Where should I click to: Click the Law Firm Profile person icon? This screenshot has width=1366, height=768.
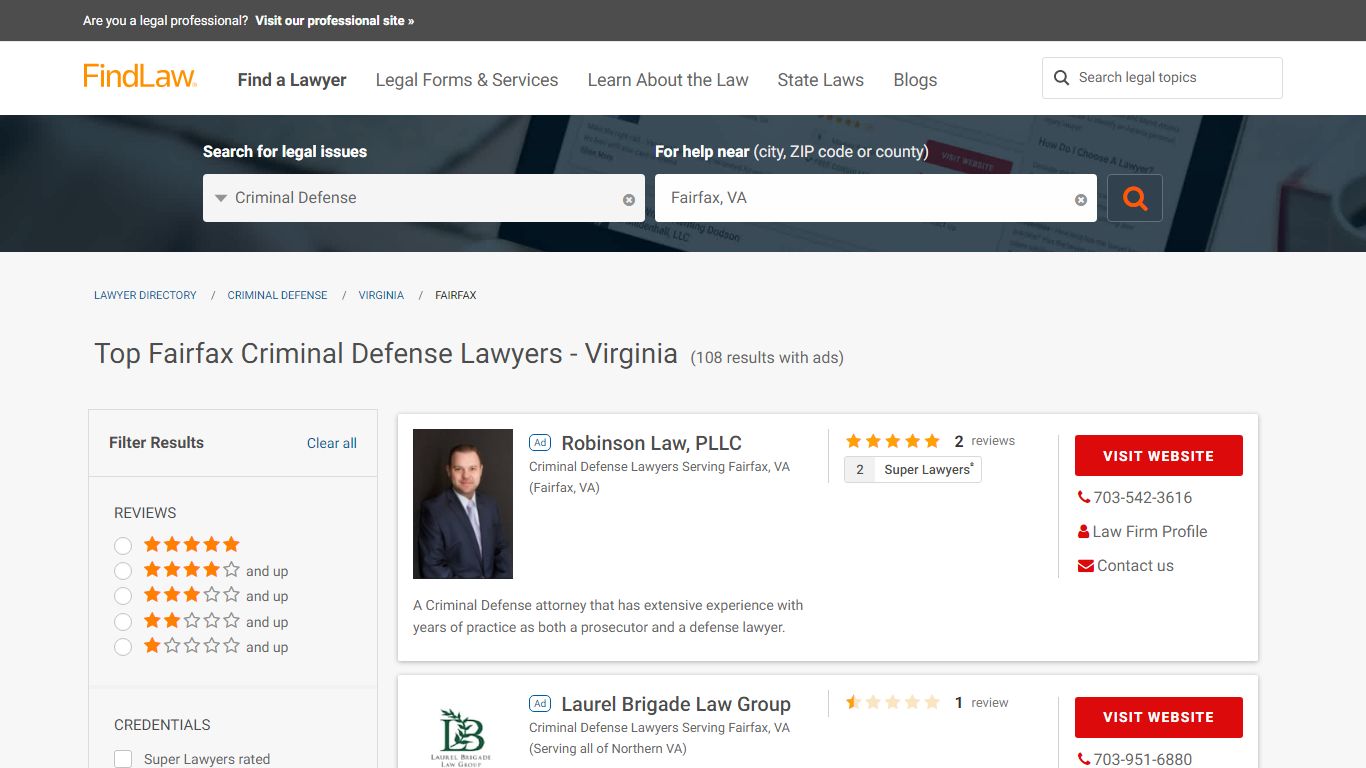[1084, 531]
